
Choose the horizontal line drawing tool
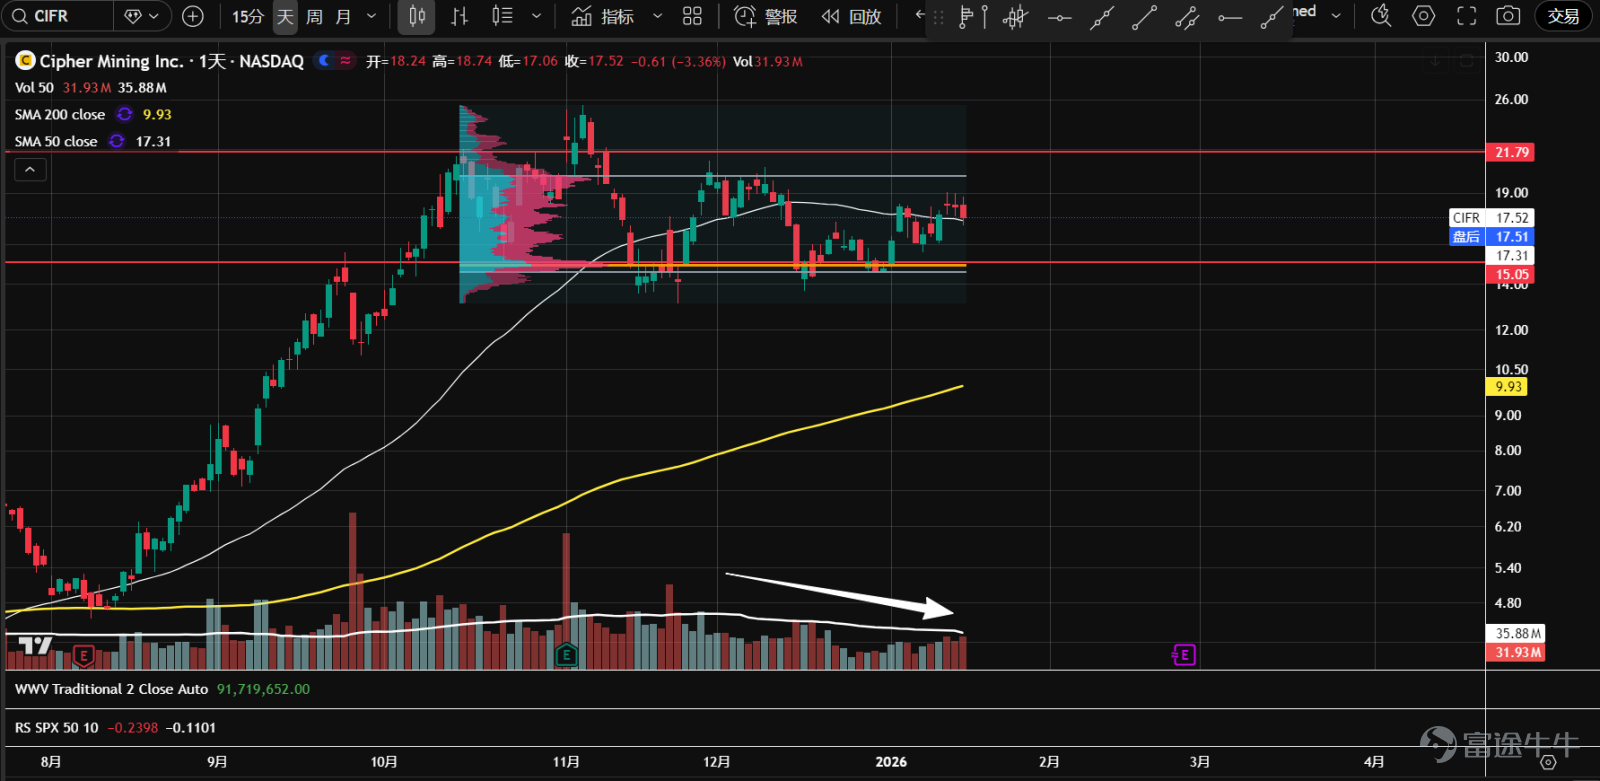(x=1059, y=17)
